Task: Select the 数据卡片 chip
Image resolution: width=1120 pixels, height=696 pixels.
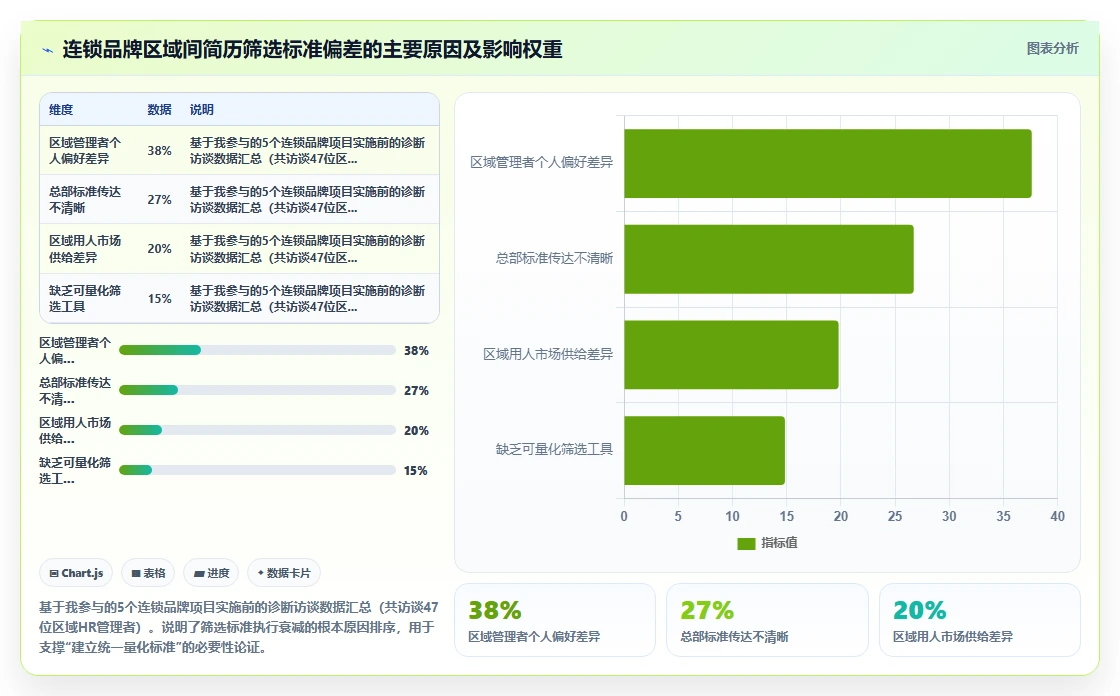Action: pos(284,573)
